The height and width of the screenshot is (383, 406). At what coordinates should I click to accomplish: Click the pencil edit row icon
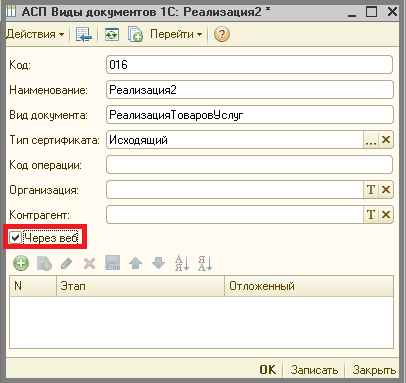67,263
